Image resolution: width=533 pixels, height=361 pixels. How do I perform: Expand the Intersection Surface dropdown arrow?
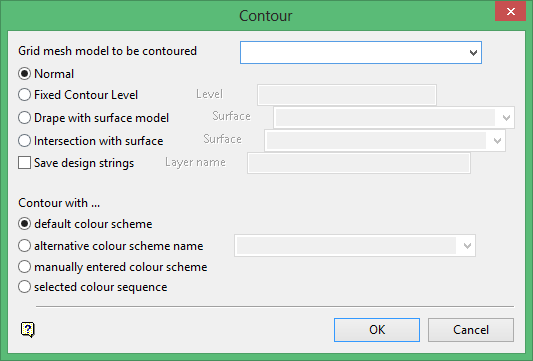coord(497,140)
